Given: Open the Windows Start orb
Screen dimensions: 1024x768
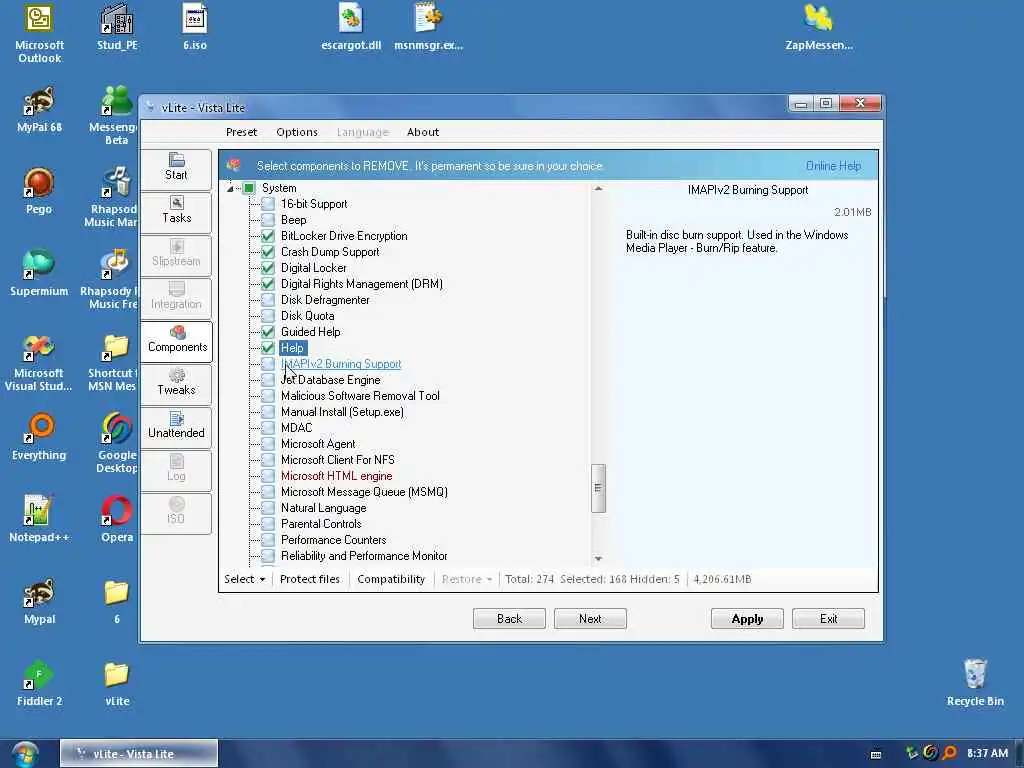Looking at the screenshot, I should click(24, 754).
